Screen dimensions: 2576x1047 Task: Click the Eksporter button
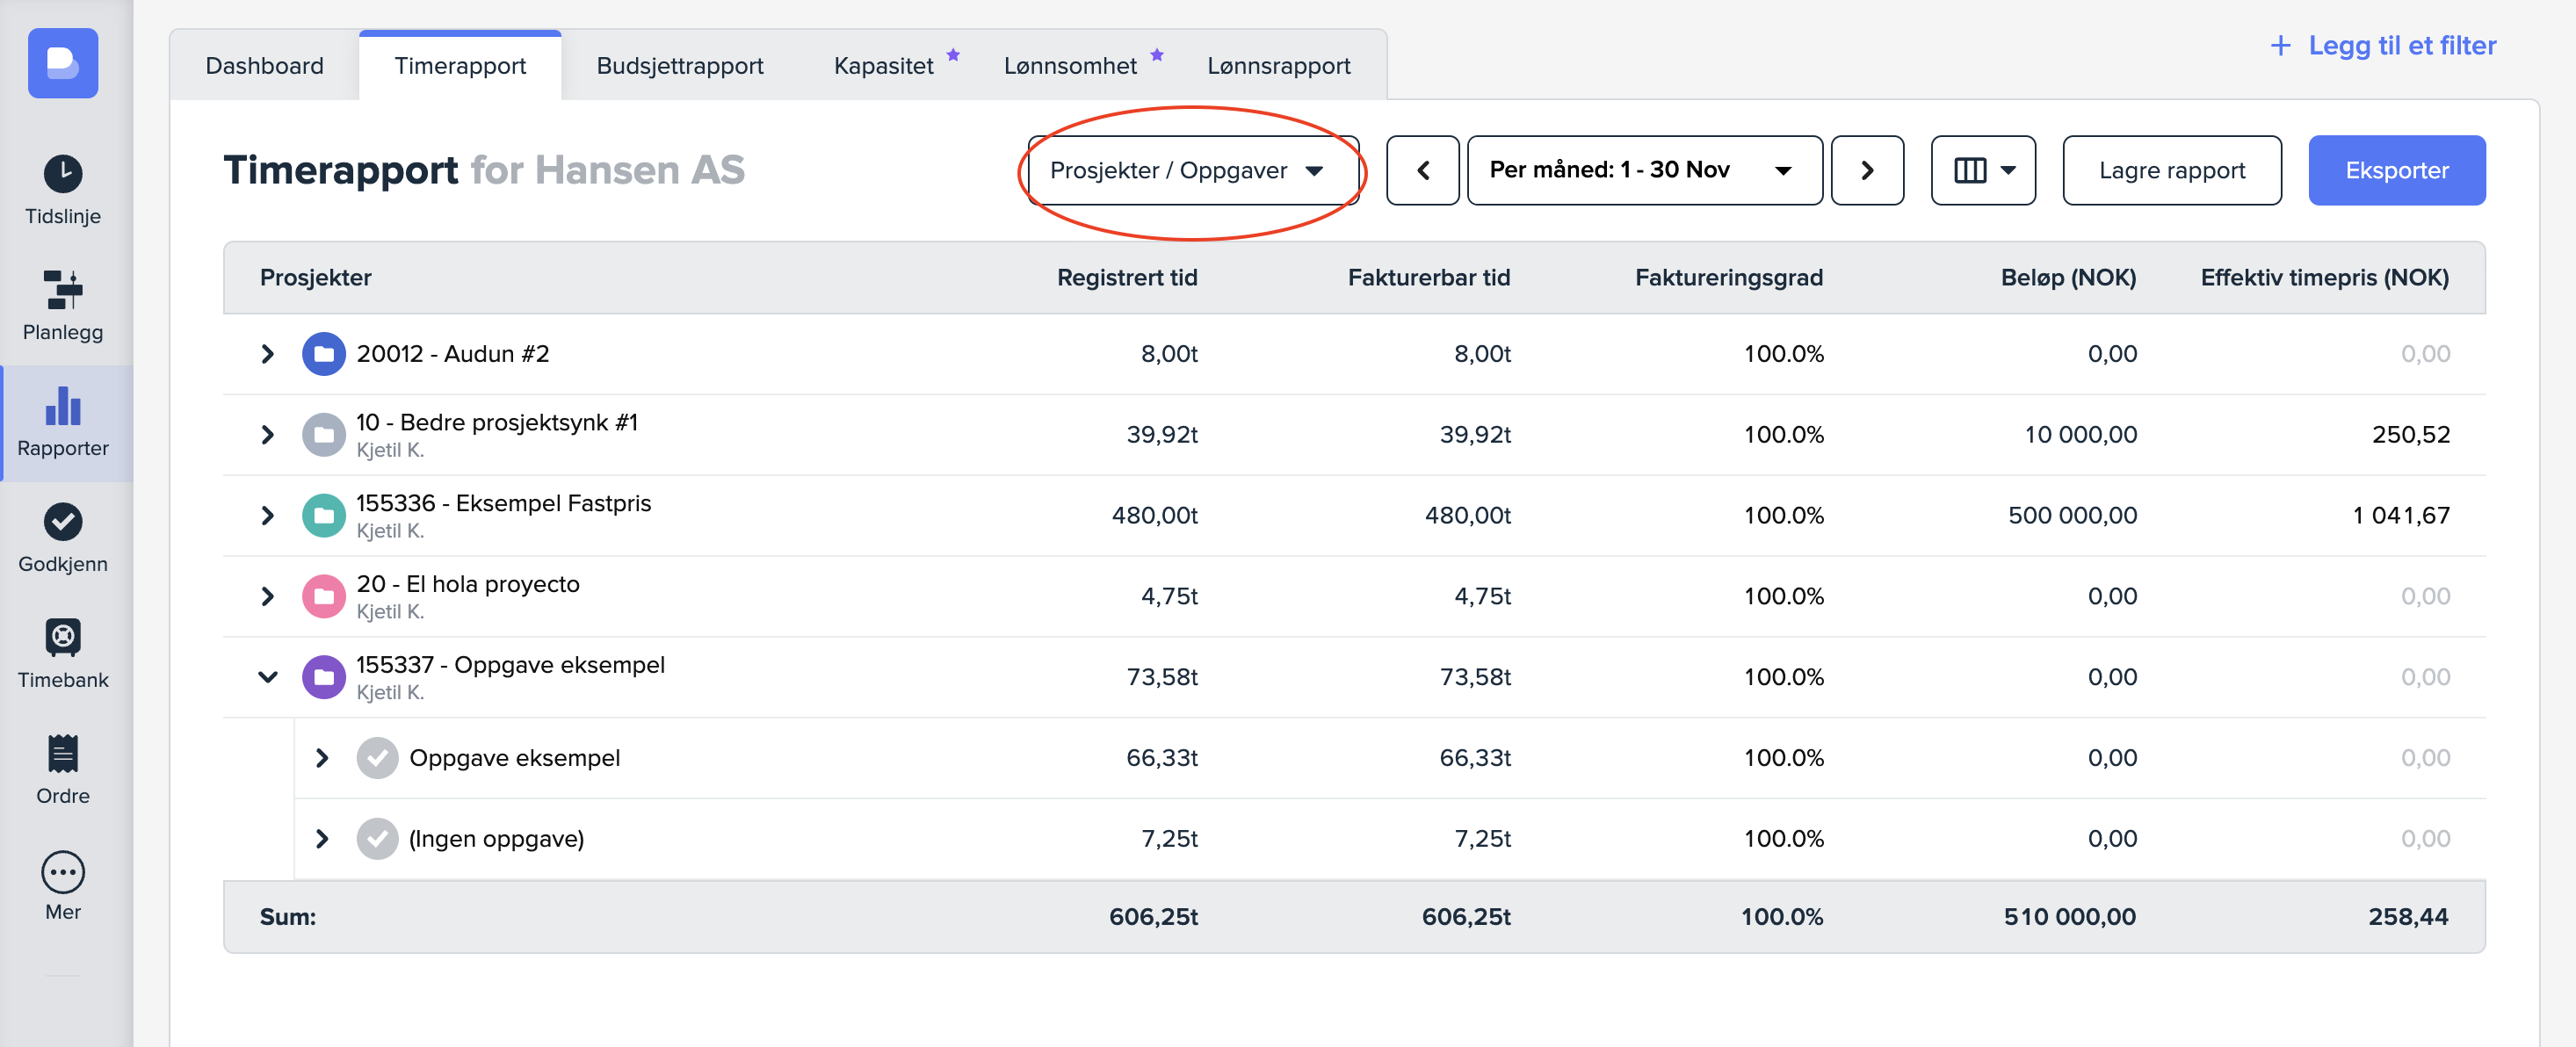tap(2395, 170)
